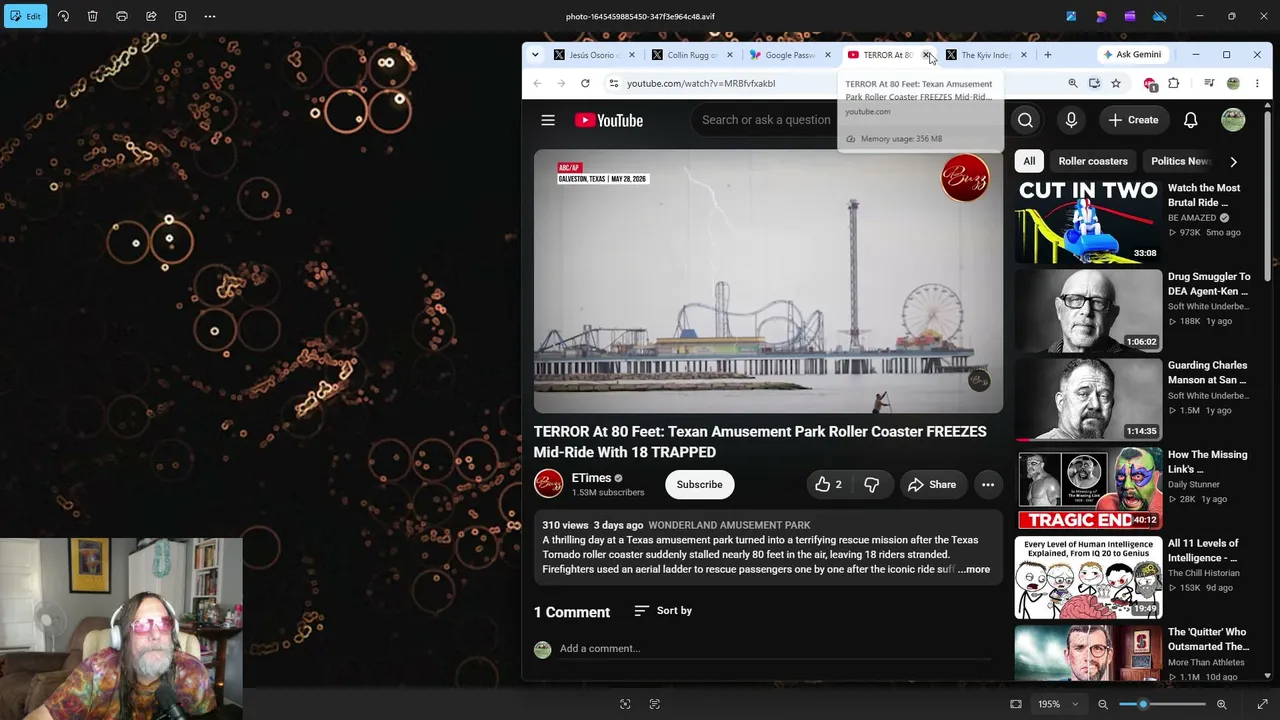Click the Share button under the video
Screen dimensions: 1280x720
[932, 485]
